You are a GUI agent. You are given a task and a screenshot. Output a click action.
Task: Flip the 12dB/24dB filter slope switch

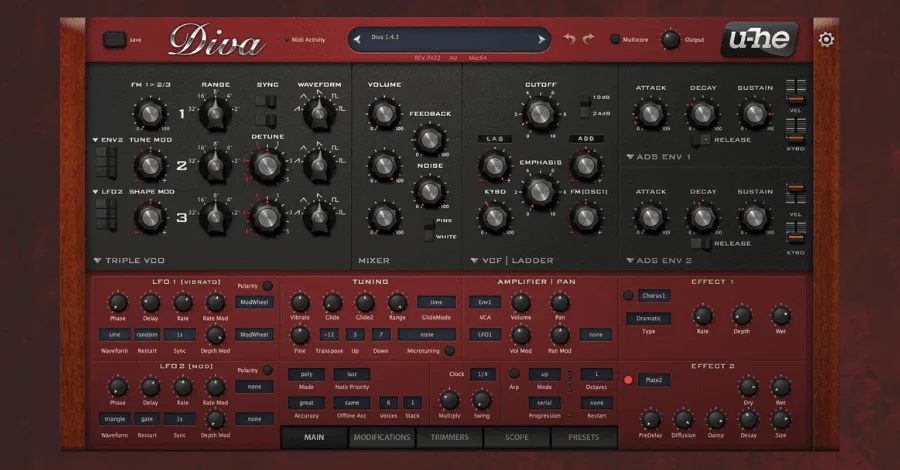click(x=585, y=106)
